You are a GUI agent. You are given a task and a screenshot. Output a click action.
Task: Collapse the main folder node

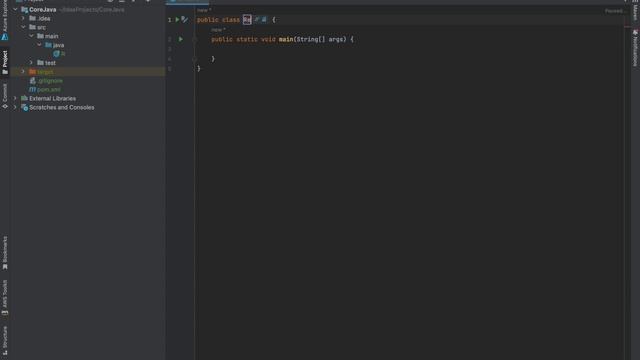coord(31,36)
